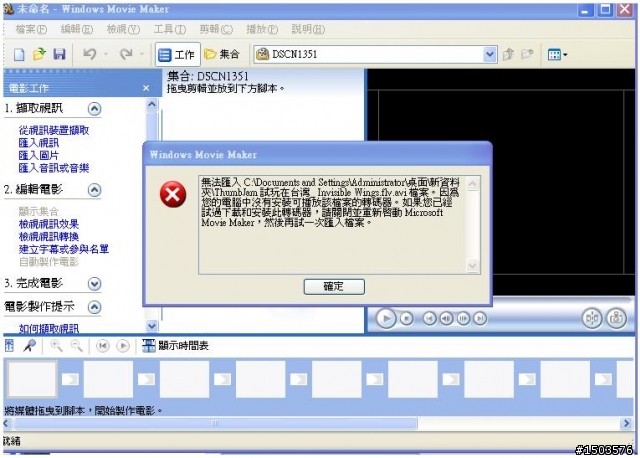
Task: Toggle the 工作 tasks pane button
Action: coord(178,54)
